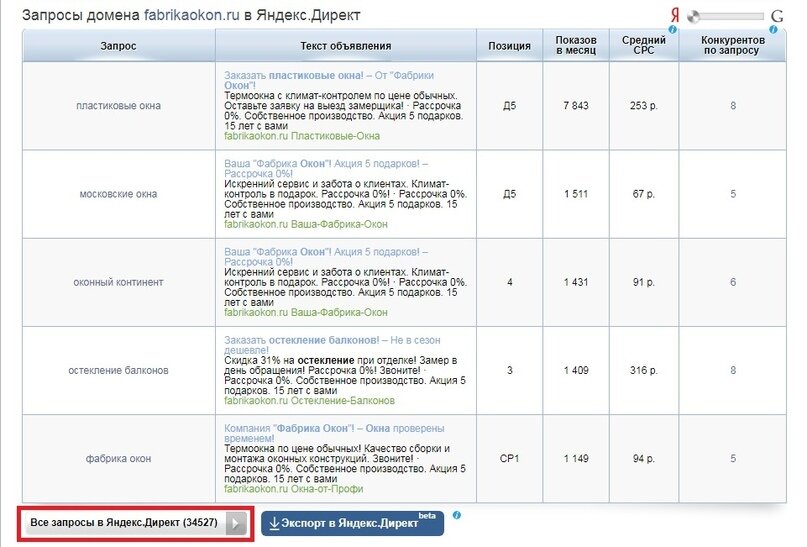Open ad title in московские окна row
This screenshot has width=807, height=547.
[326, 169]
